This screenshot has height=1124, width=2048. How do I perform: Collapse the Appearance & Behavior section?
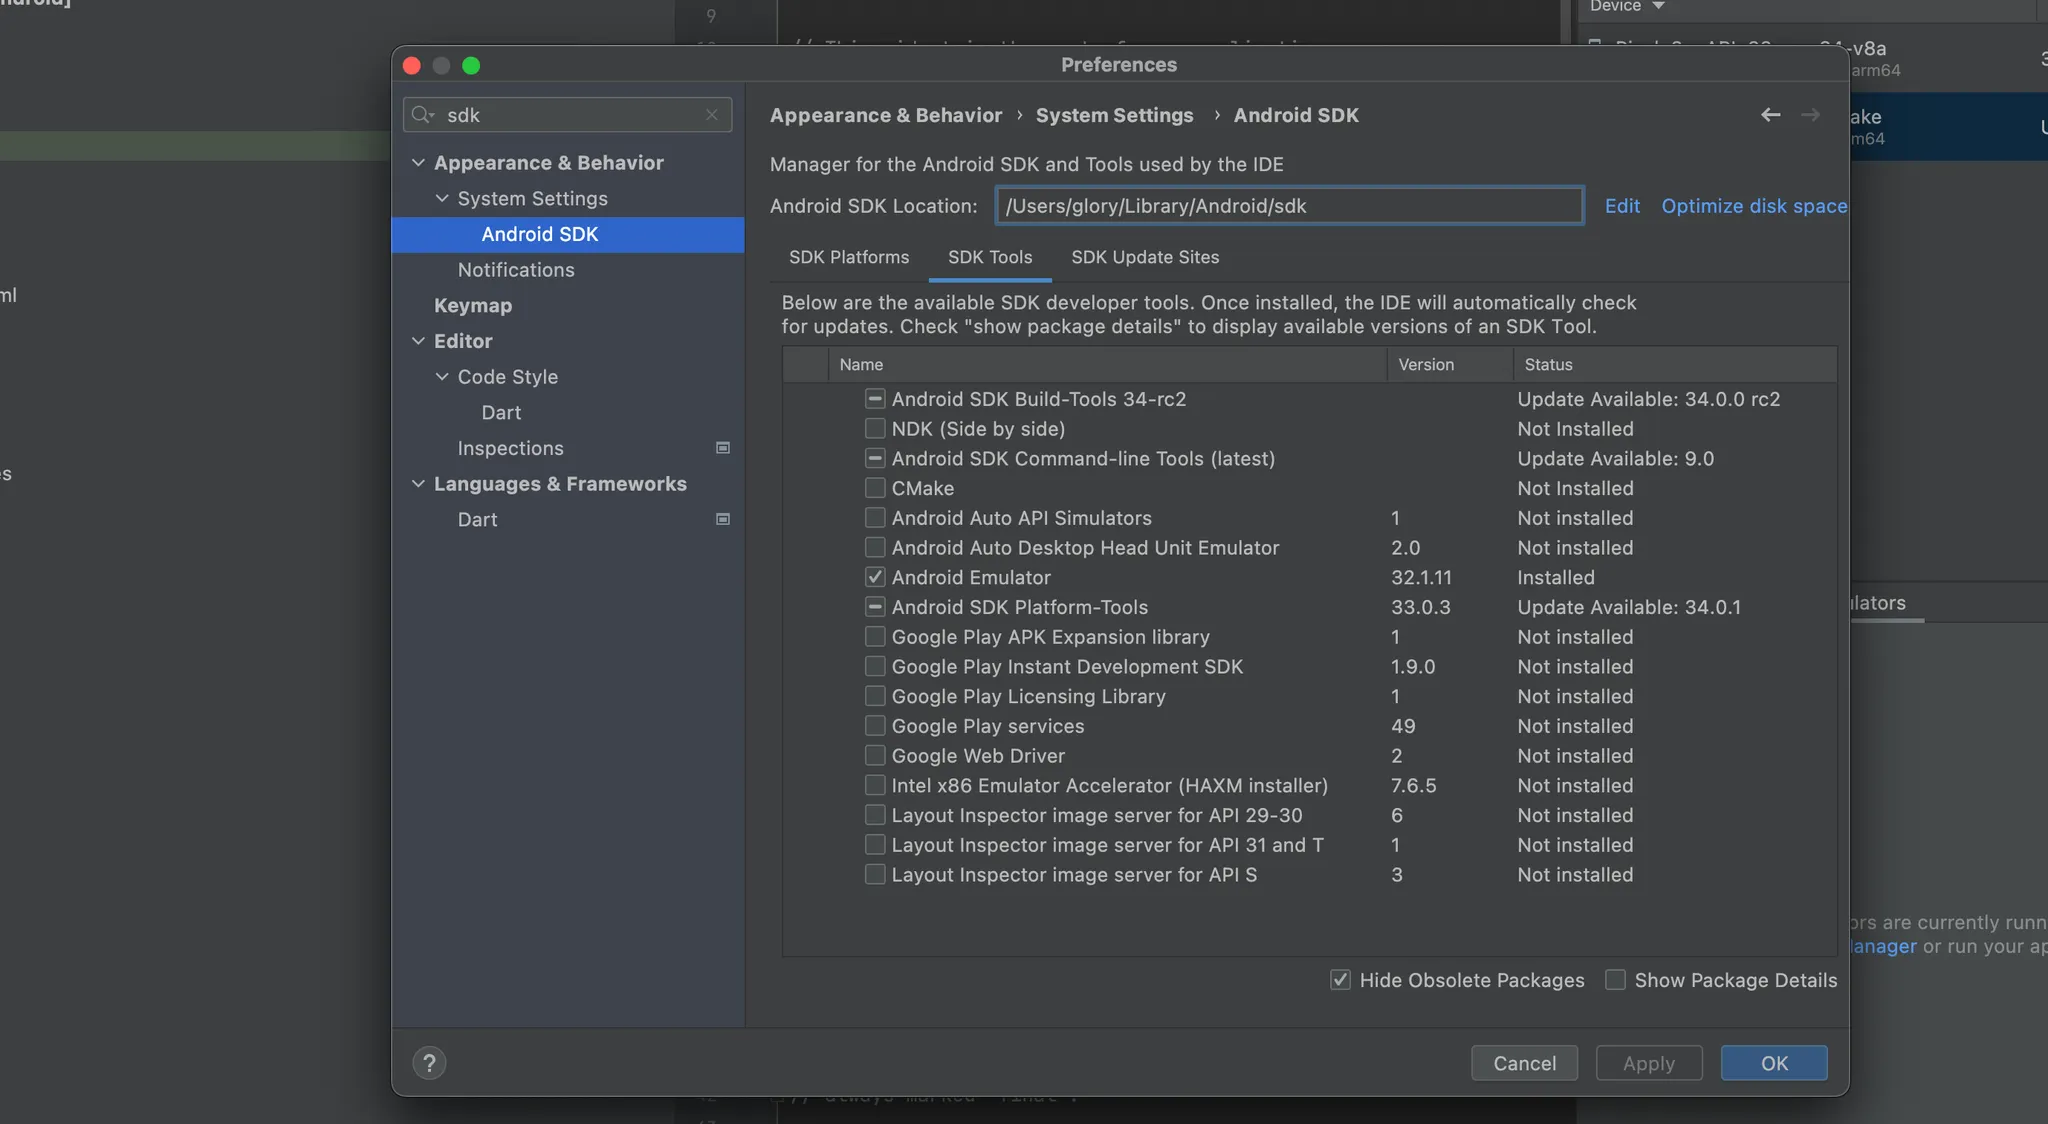coord(418,163)
